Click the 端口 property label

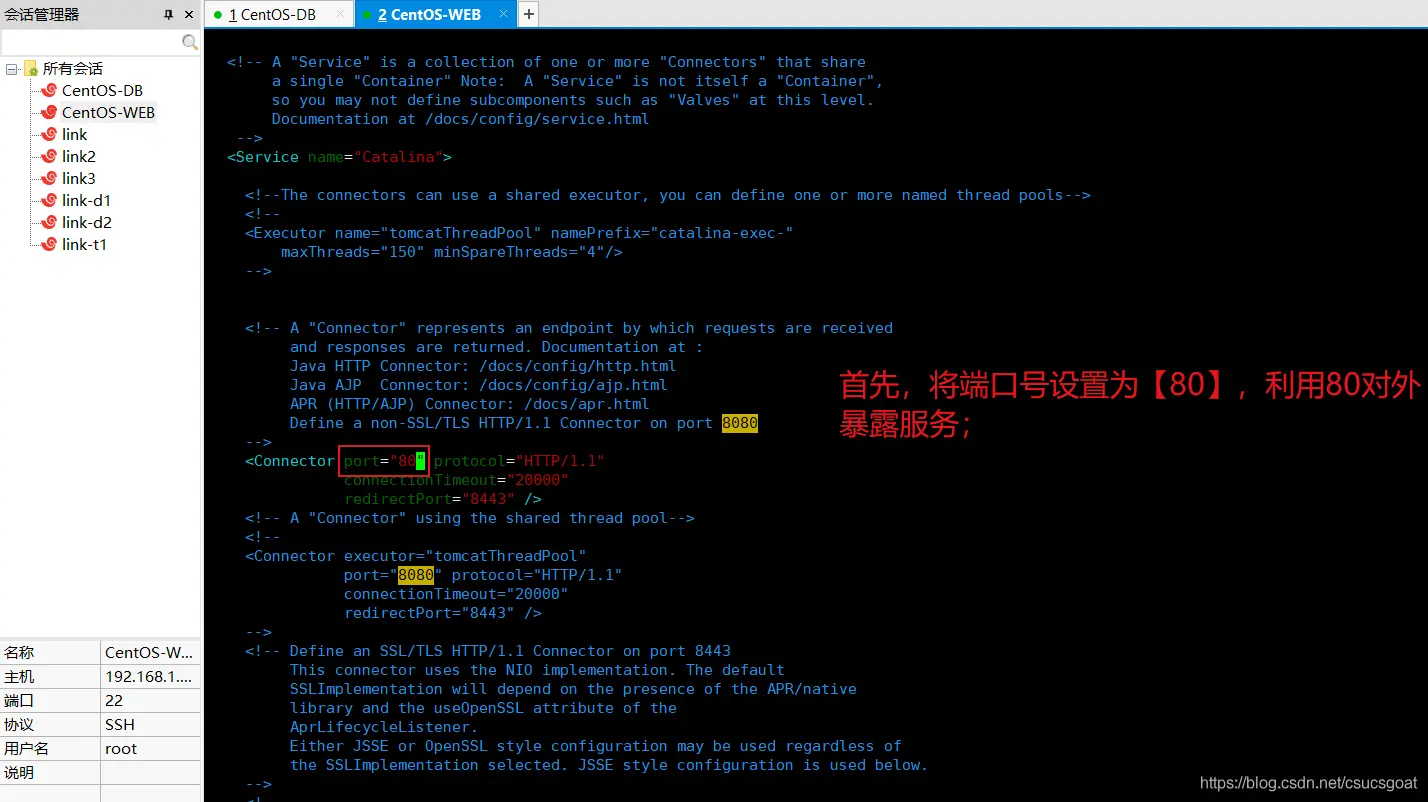19,700
